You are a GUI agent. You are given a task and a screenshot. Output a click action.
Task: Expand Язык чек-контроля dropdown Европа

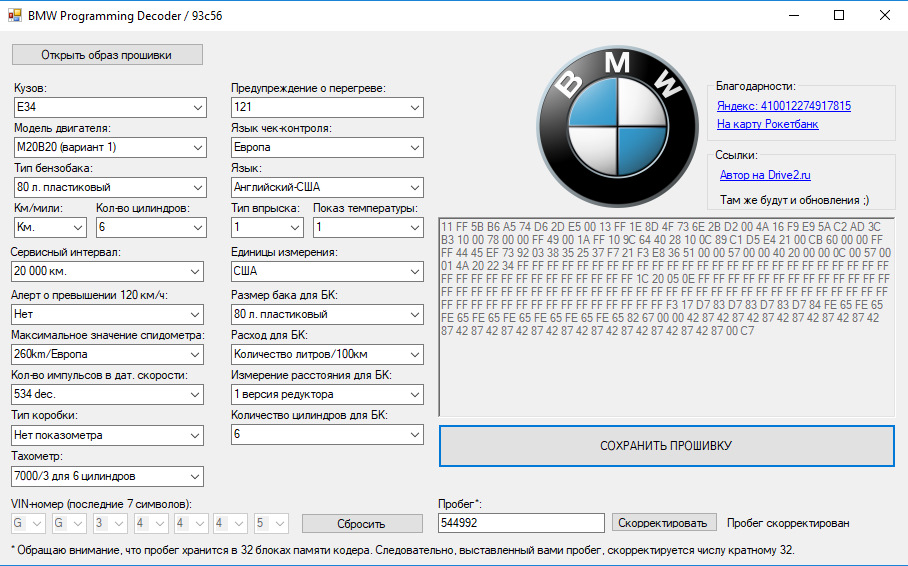point(327,147)
